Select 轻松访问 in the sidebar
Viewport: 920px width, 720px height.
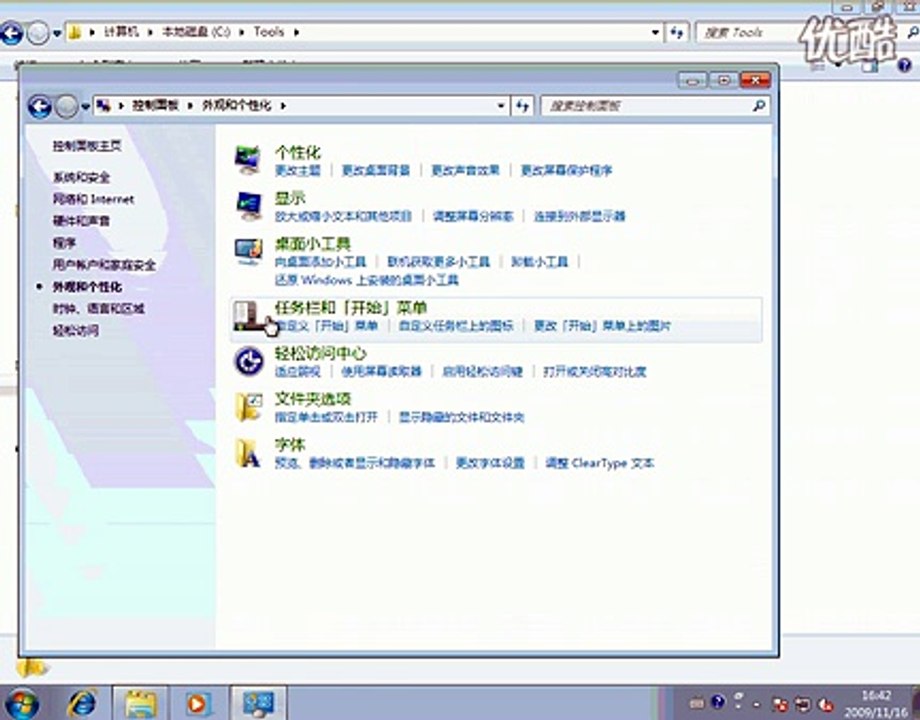(76, 330)
